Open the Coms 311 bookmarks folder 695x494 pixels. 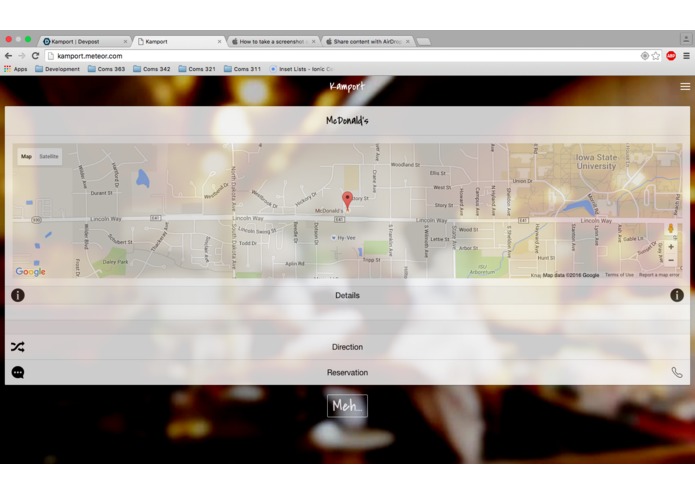coord(242,69)
